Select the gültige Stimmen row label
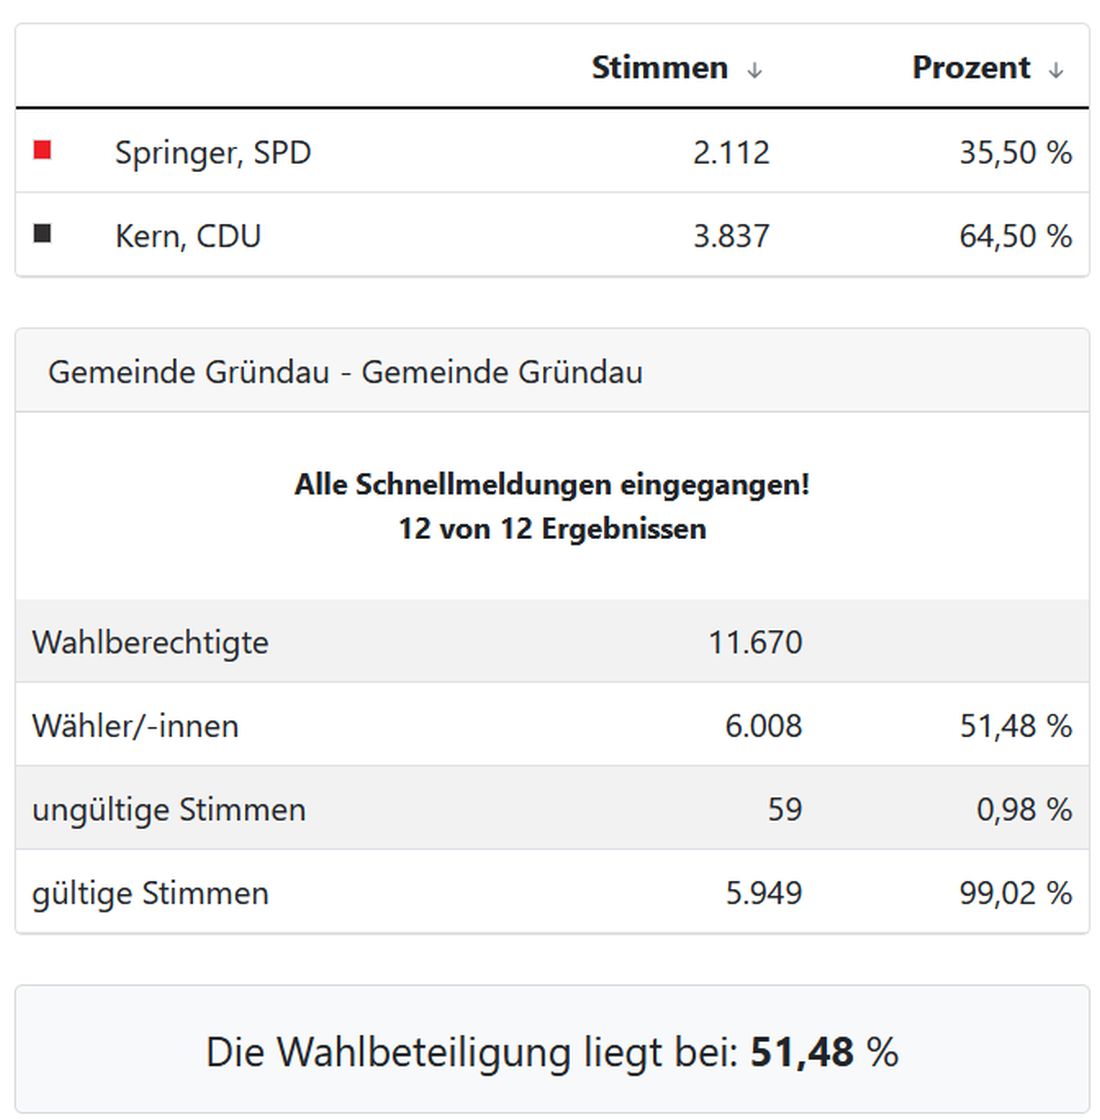Screen dimensions: 1100x1120 pos(150,893)
